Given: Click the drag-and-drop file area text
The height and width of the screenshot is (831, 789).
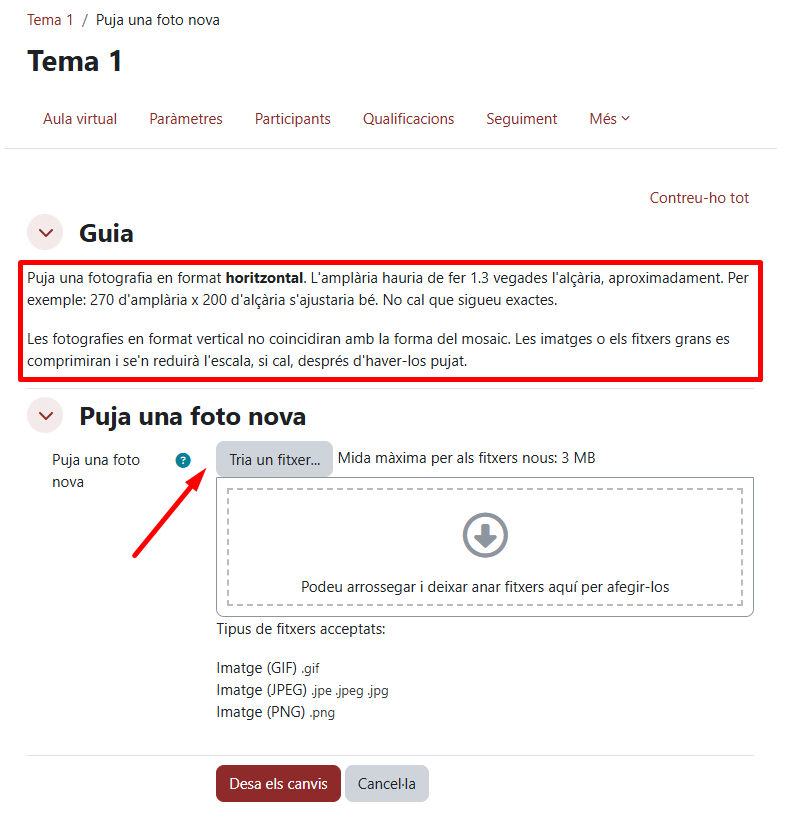Looking at the screenshot, I should click(x=485, y=587).
